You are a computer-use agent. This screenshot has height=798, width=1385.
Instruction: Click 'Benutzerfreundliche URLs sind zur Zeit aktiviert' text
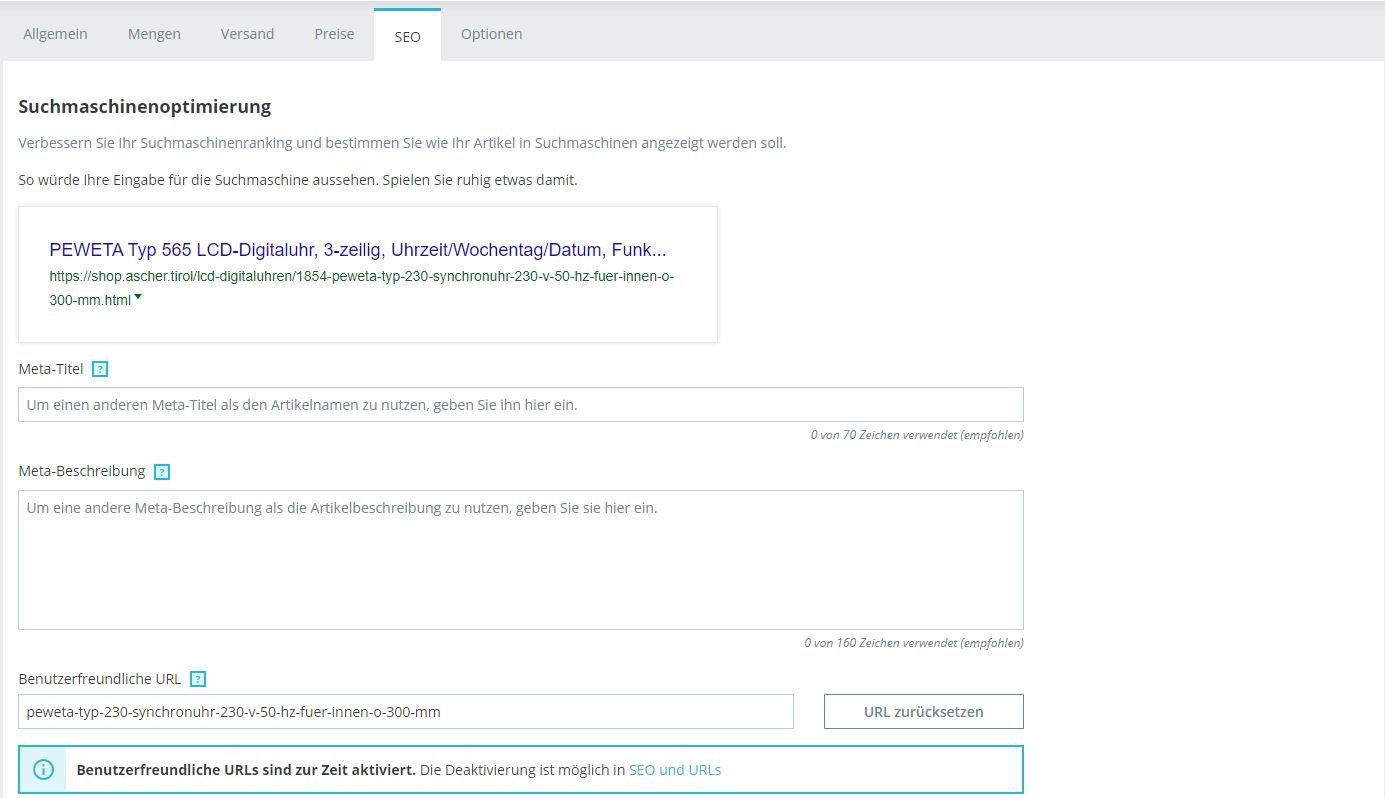point(246,770)
